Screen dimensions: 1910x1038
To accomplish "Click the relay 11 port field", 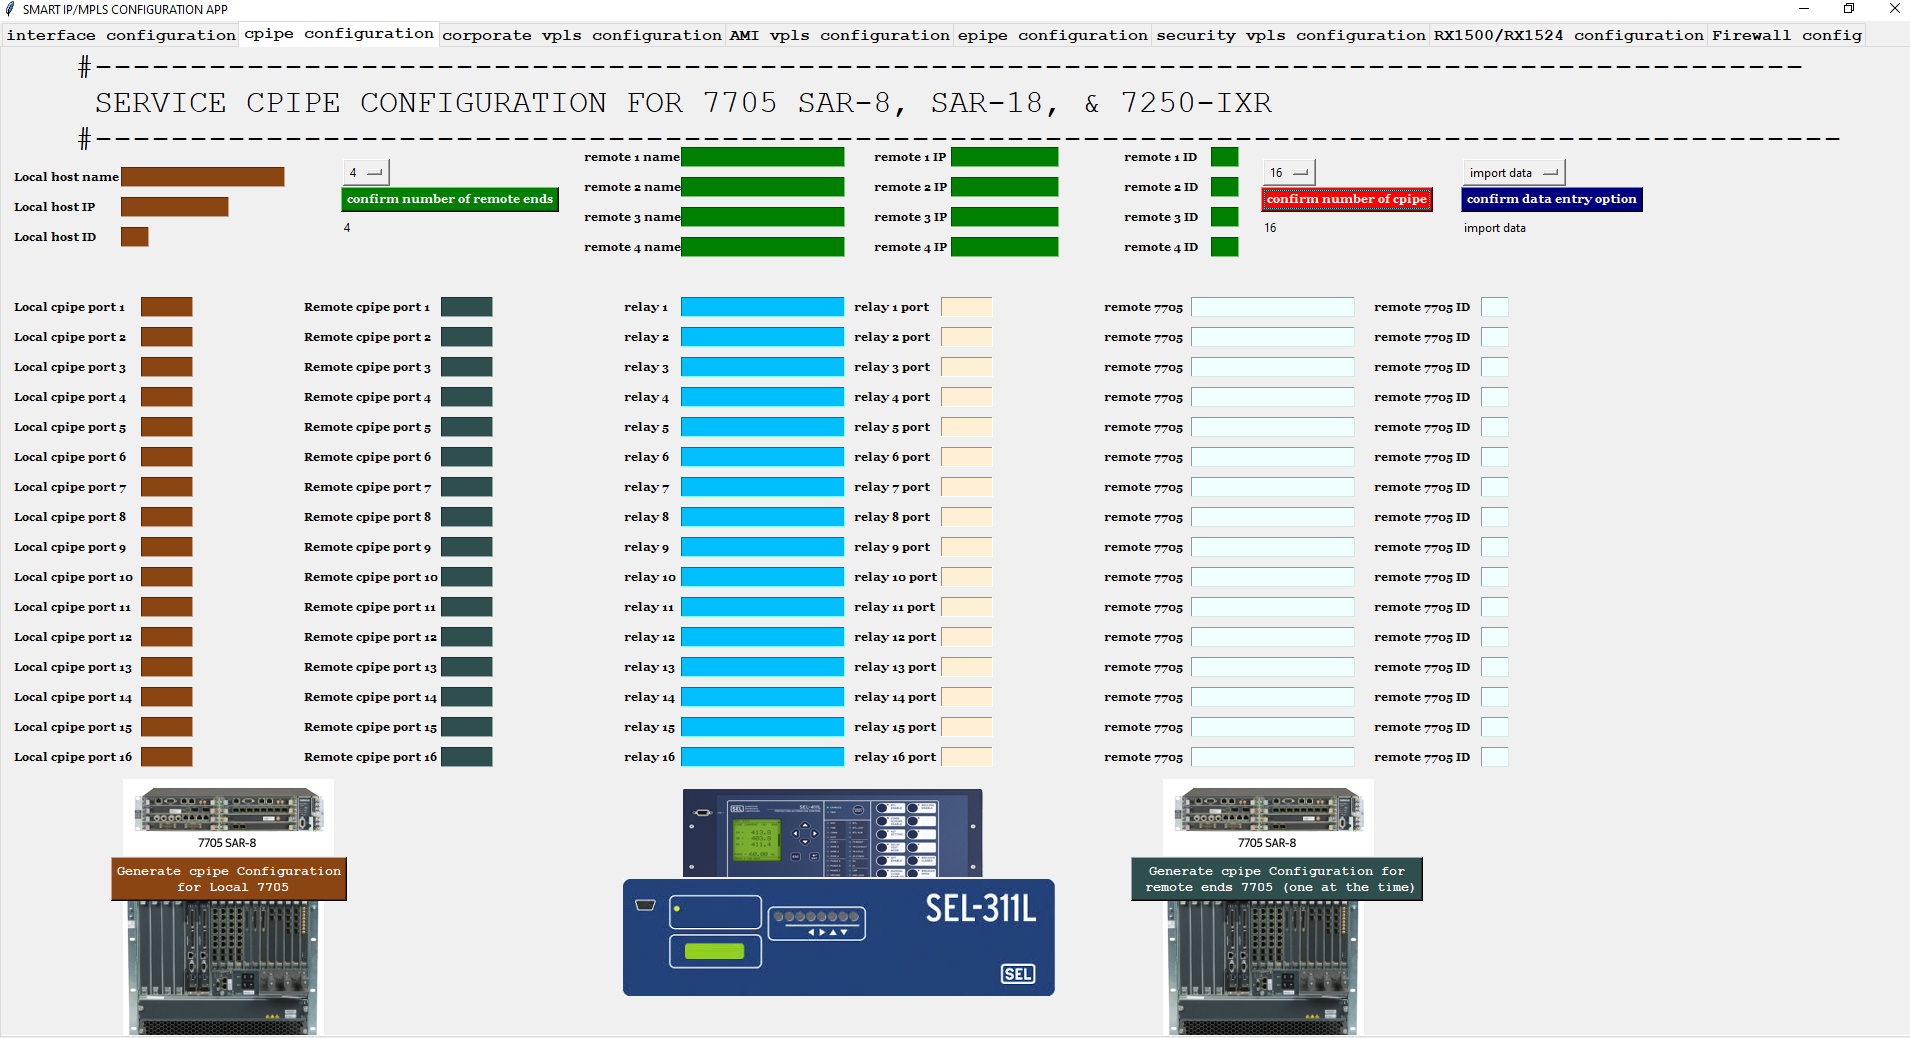I will click(967, 607).
